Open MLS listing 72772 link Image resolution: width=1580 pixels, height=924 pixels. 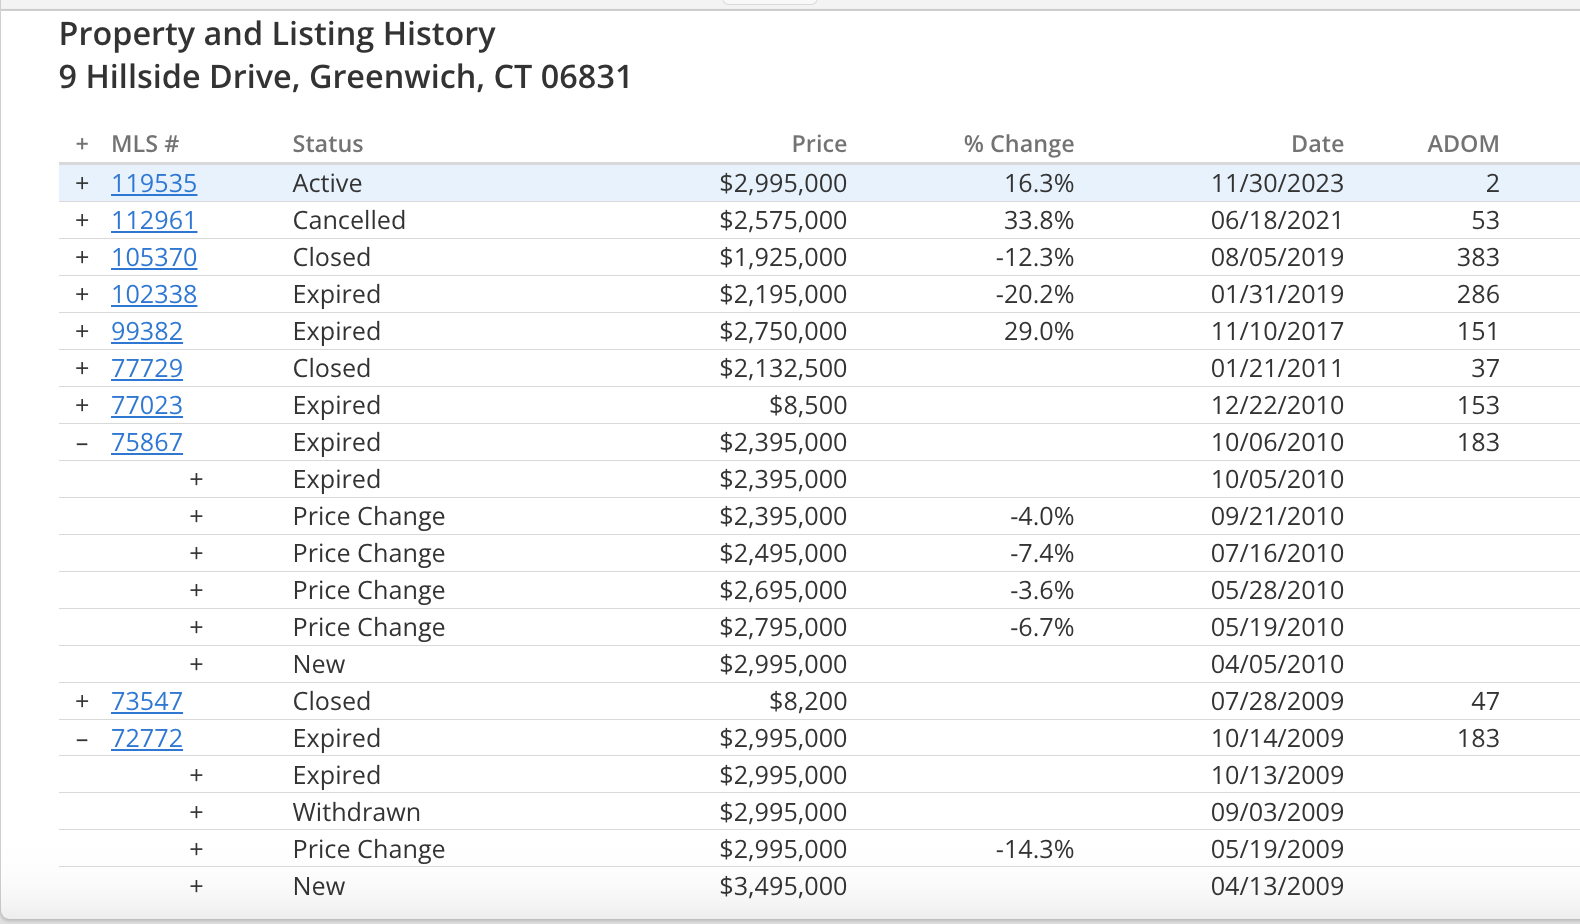pyautogui.click(x=147, y=738)
